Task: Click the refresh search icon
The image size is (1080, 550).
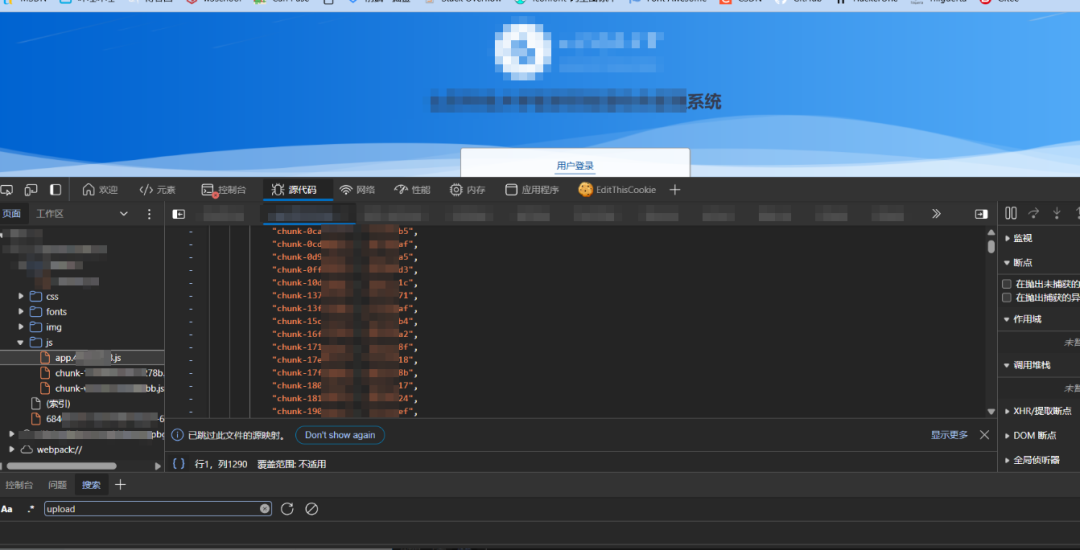Action: tap(287, 509)
